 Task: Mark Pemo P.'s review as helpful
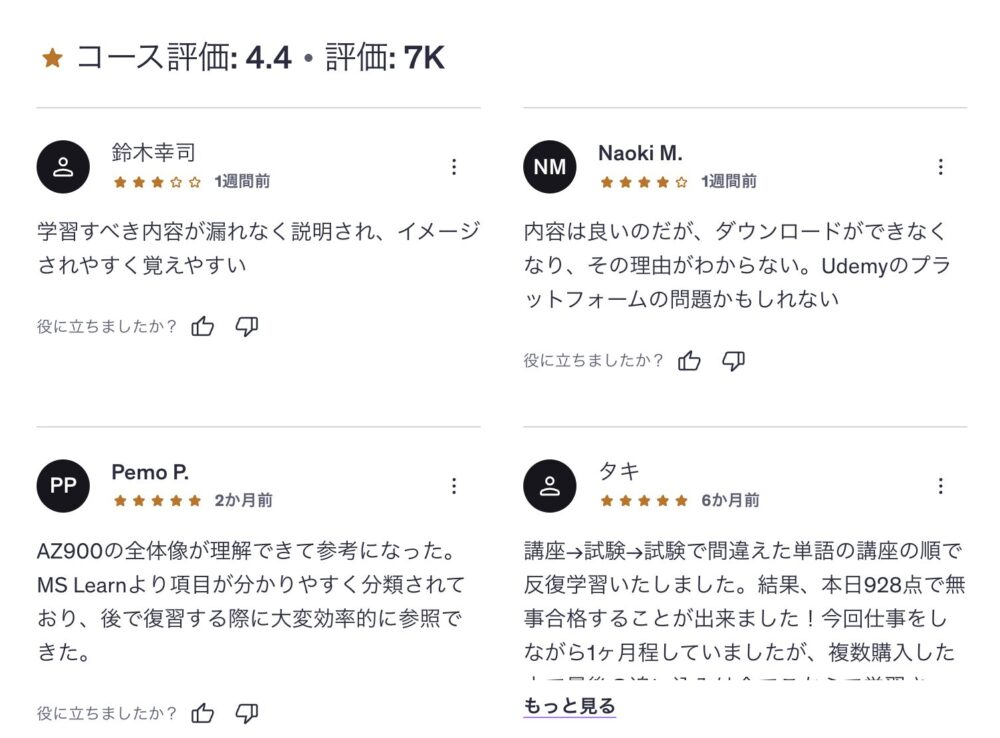pyautogui.click(x=203, y=713)
